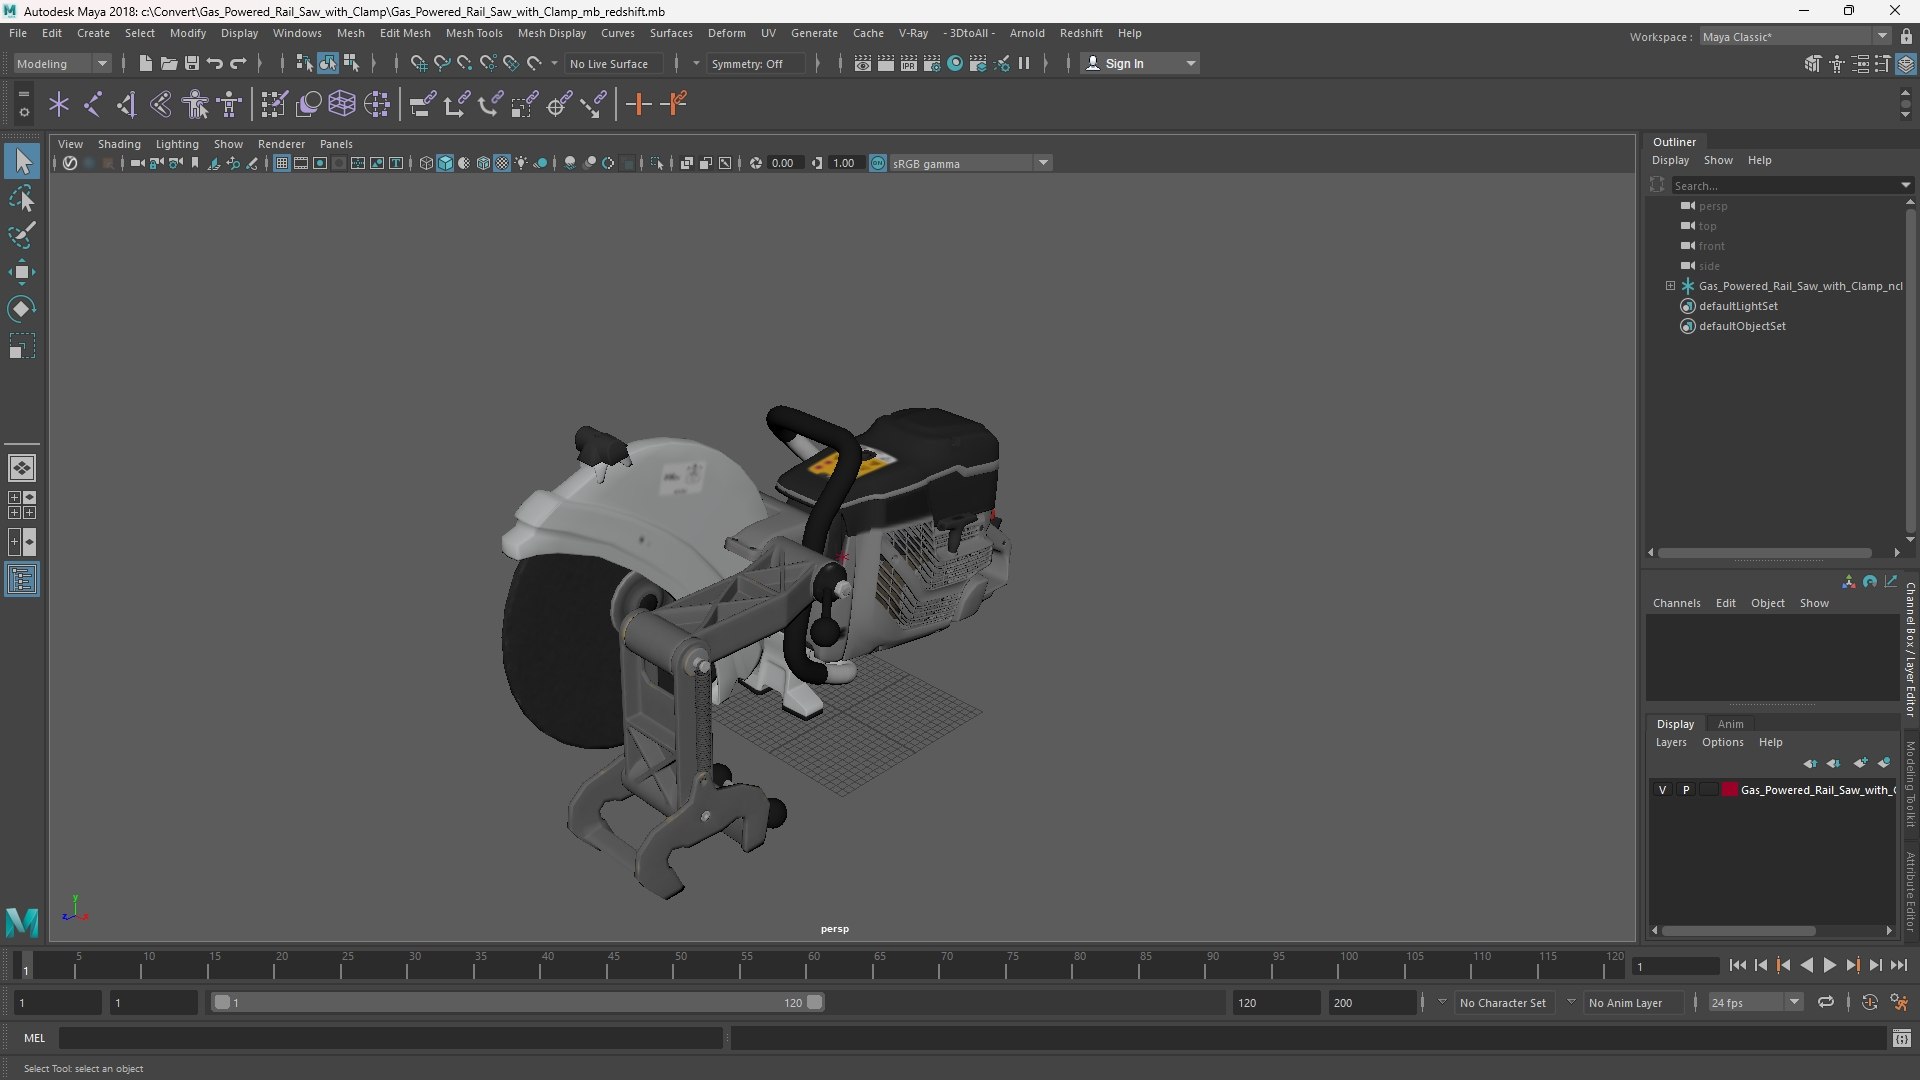Viewport: 1920px width, 1080px height.
Task: Open the Mesh Tools menu
Action: [474, 33]
